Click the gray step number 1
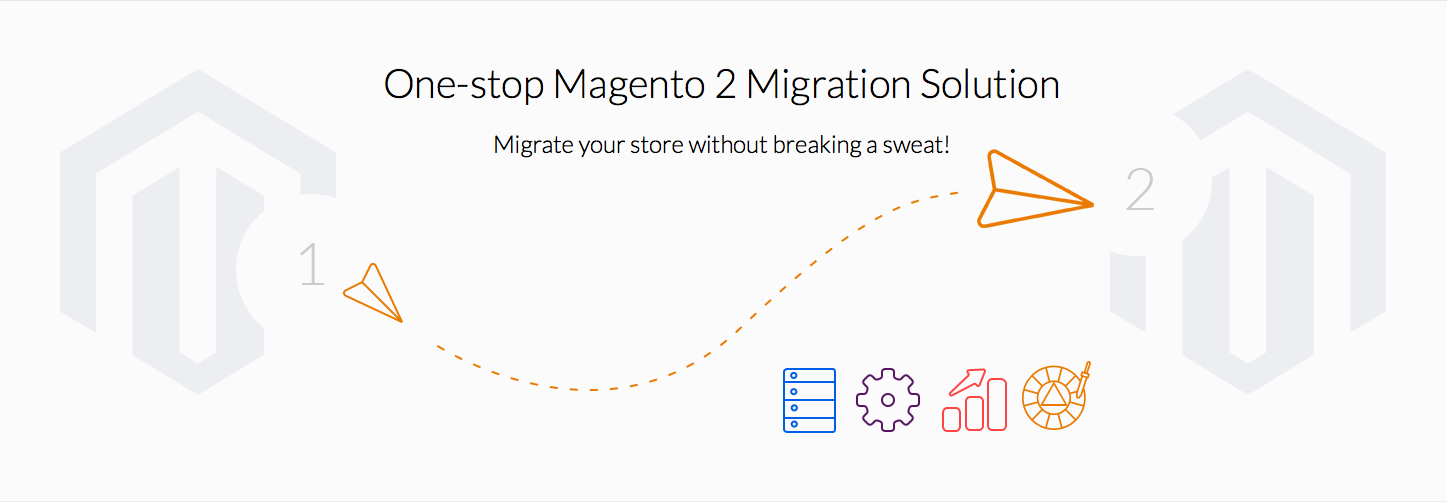 (x=313, y=265)
